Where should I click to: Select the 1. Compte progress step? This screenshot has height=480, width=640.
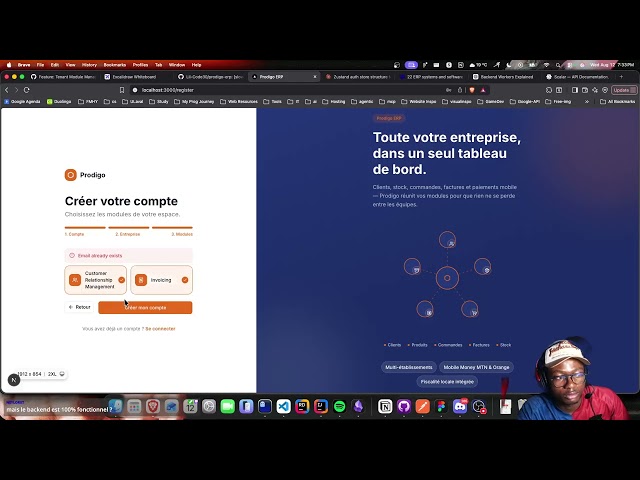74,234
